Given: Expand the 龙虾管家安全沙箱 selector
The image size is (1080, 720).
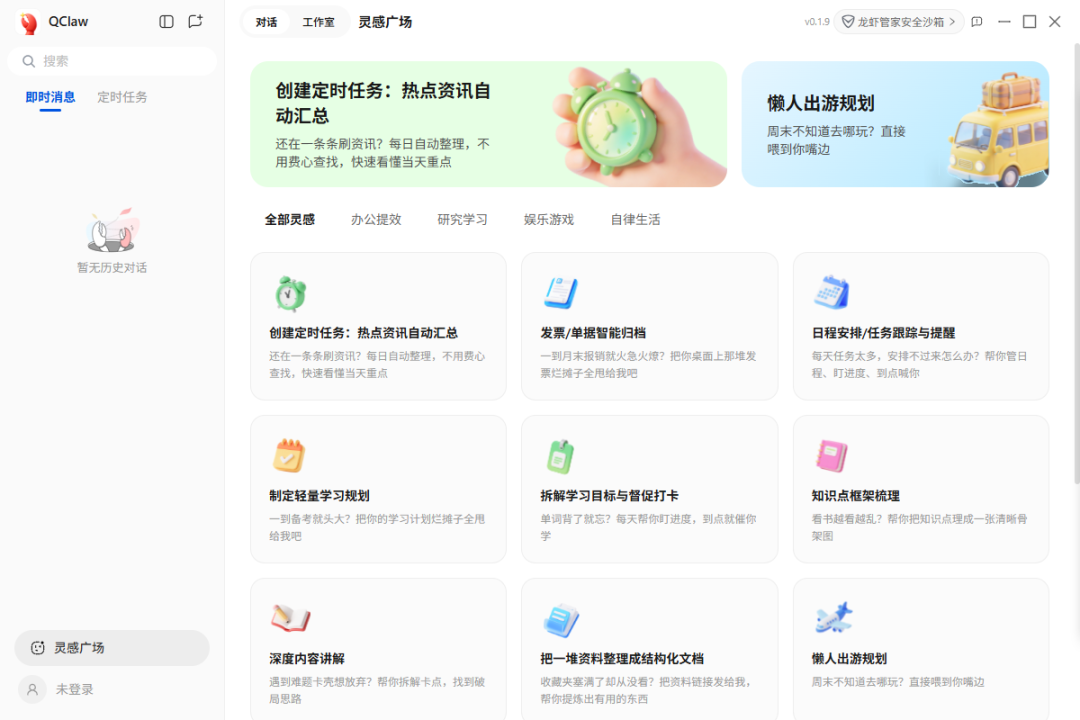Looking at the screenshot, I should tap(899, 22).
